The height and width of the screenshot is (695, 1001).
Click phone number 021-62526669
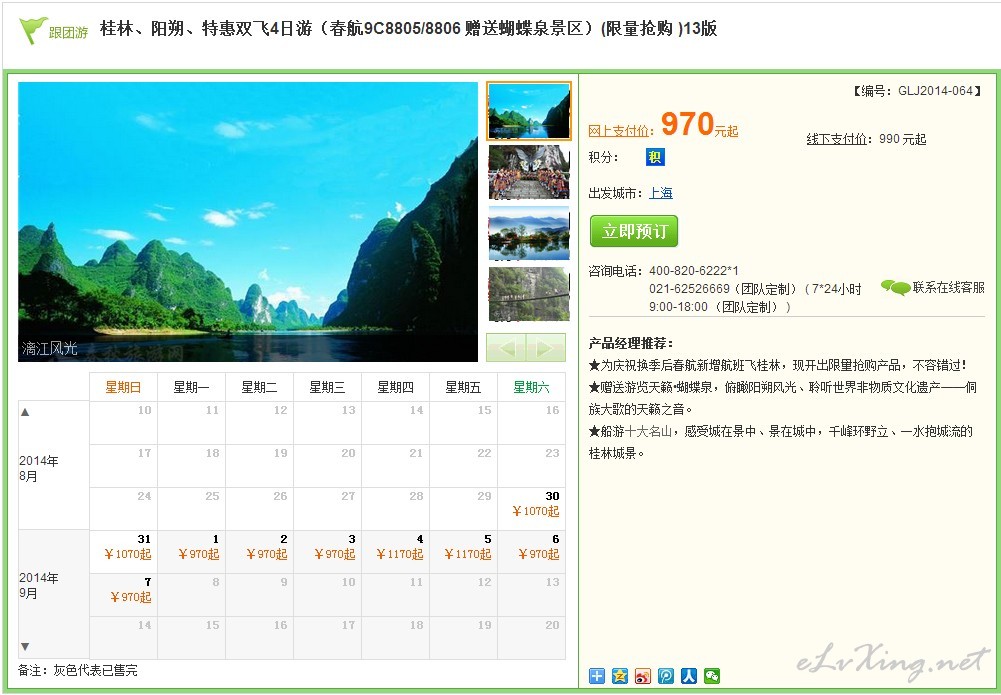(689, 289)
